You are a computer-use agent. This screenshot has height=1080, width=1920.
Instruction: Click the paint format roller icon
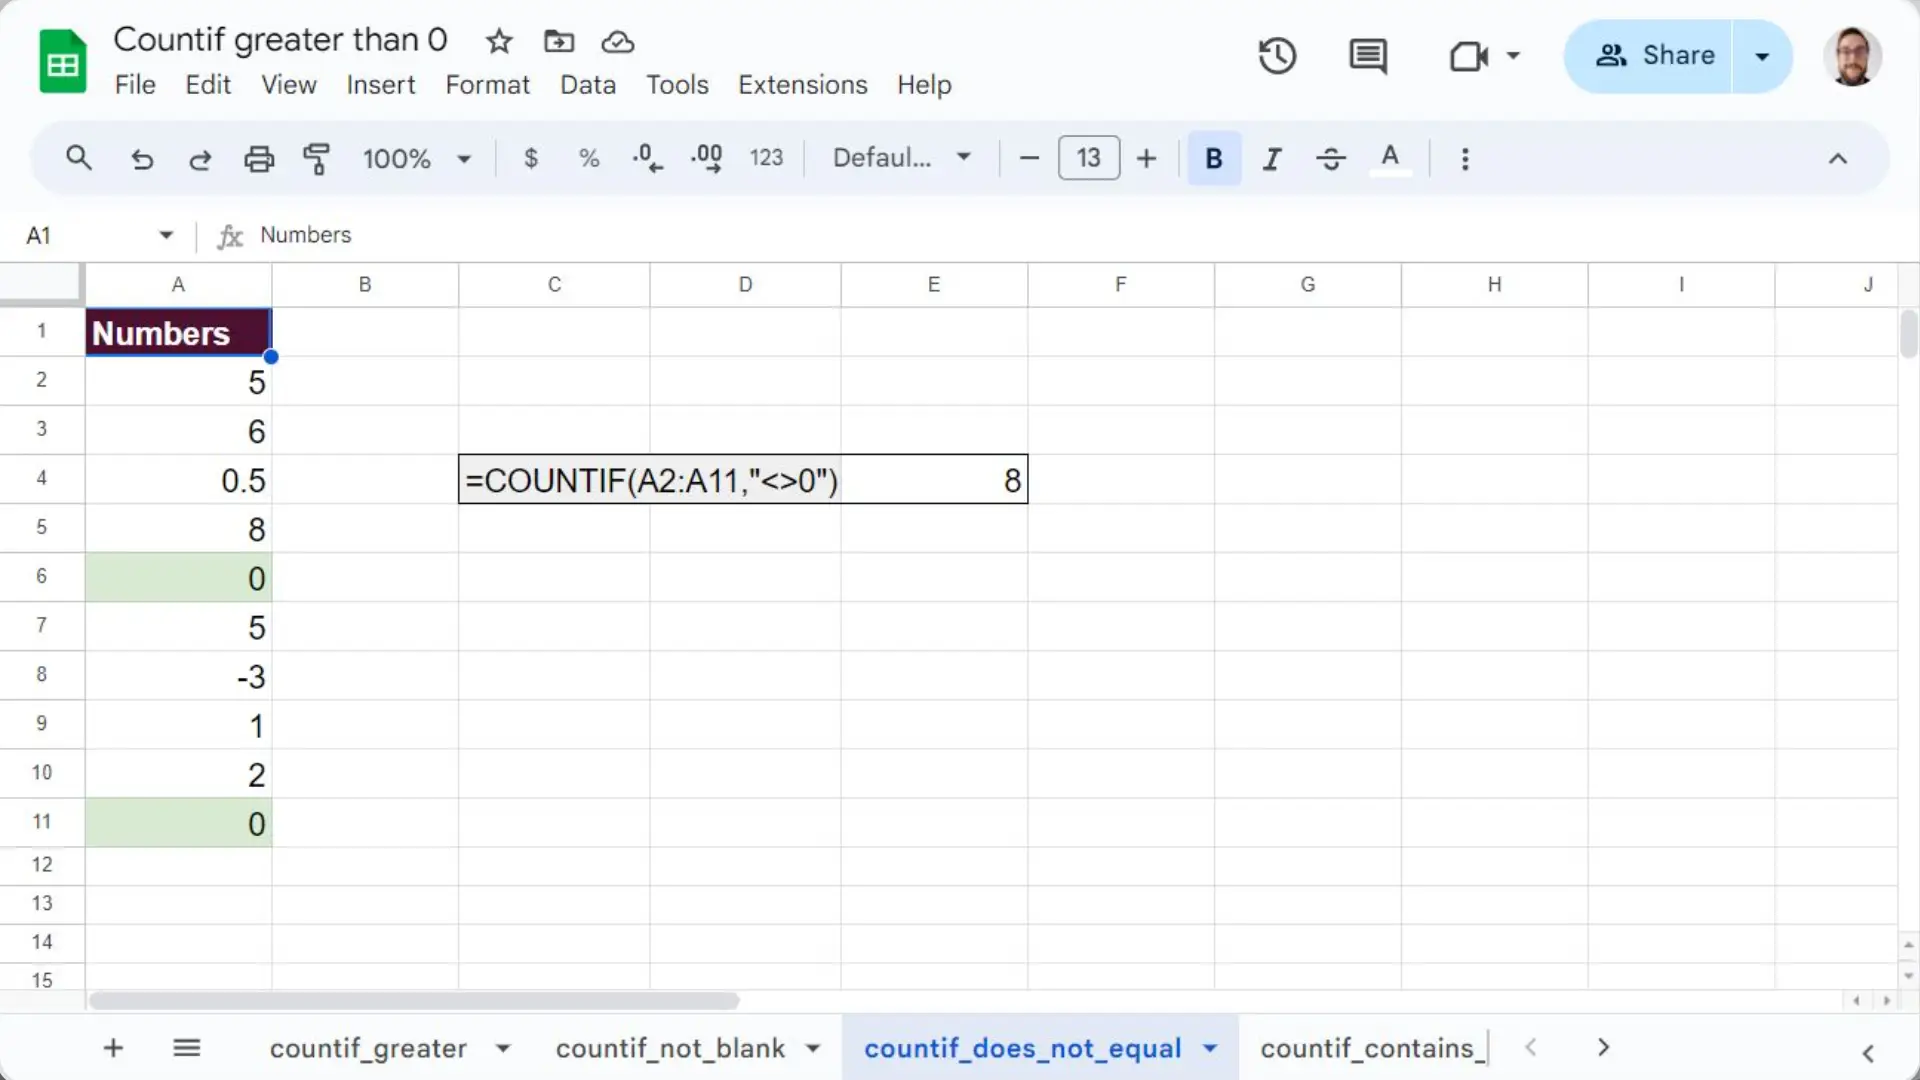click(x=316, y=159)
